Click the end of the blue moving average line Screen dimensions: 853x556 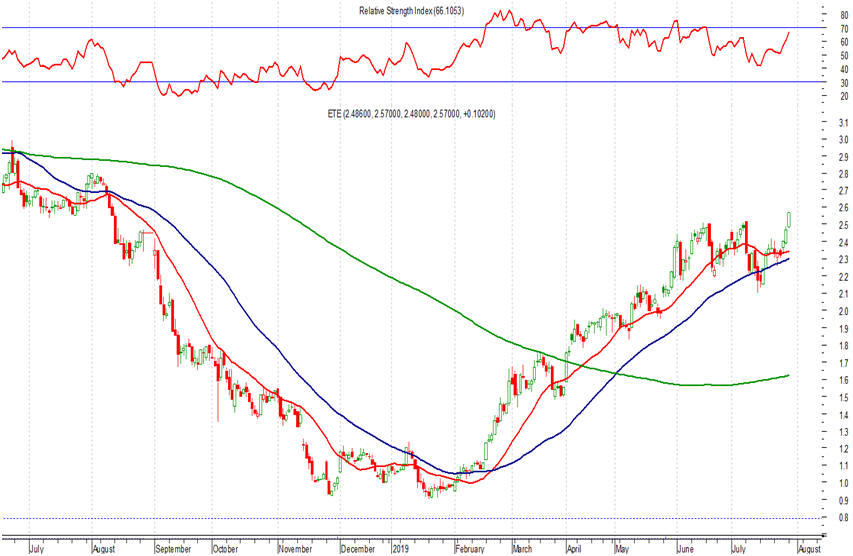[x=788, y=259]
